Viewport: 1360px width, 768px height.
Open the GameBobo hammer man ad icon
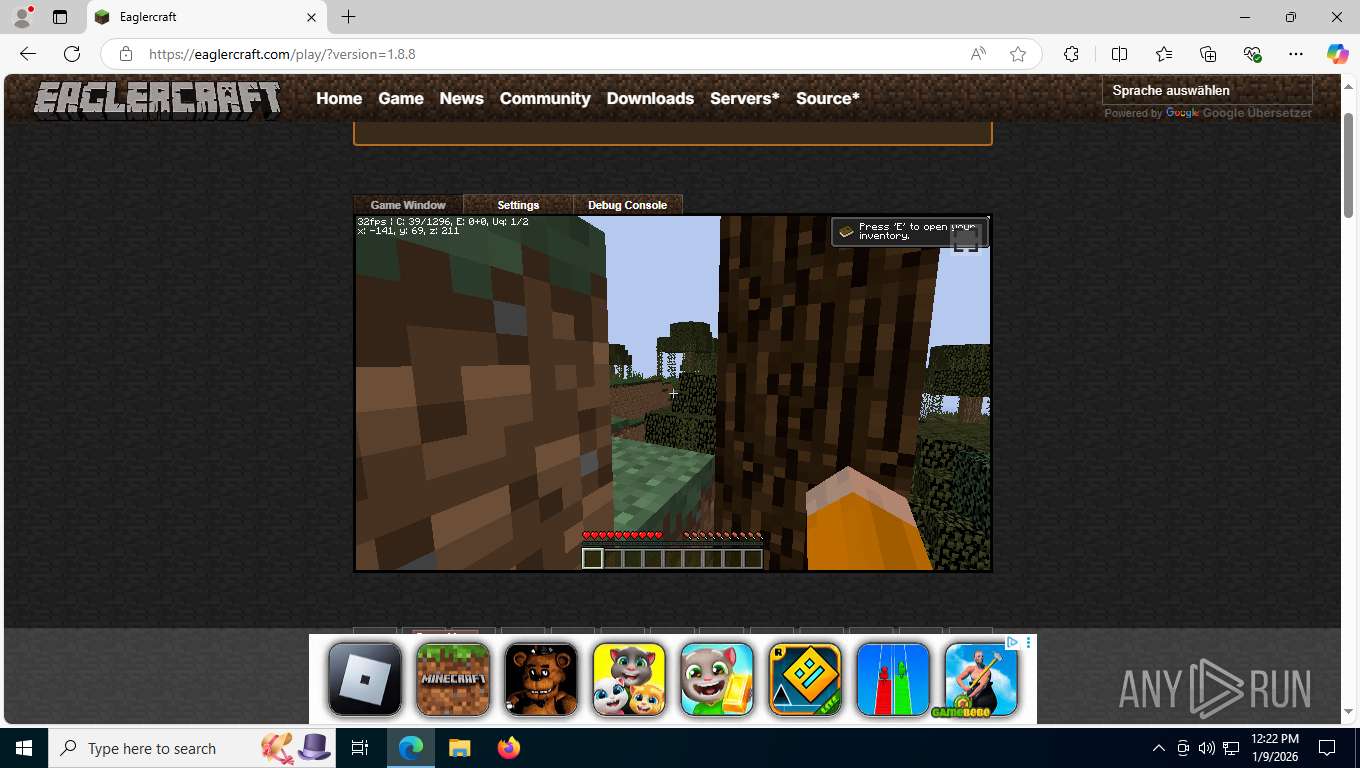981,679
